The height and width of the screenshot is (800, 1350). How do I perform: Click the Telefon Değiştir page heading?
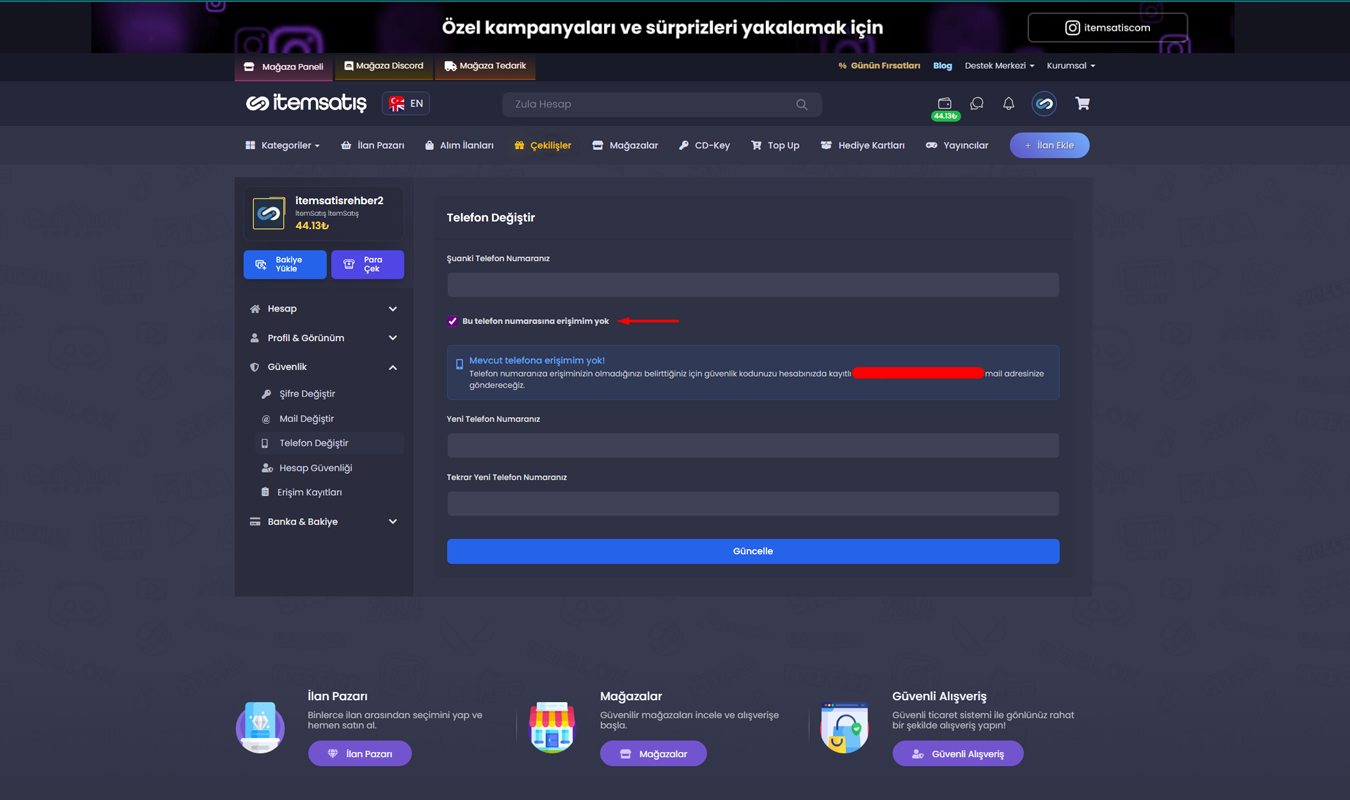click(491, 218)
